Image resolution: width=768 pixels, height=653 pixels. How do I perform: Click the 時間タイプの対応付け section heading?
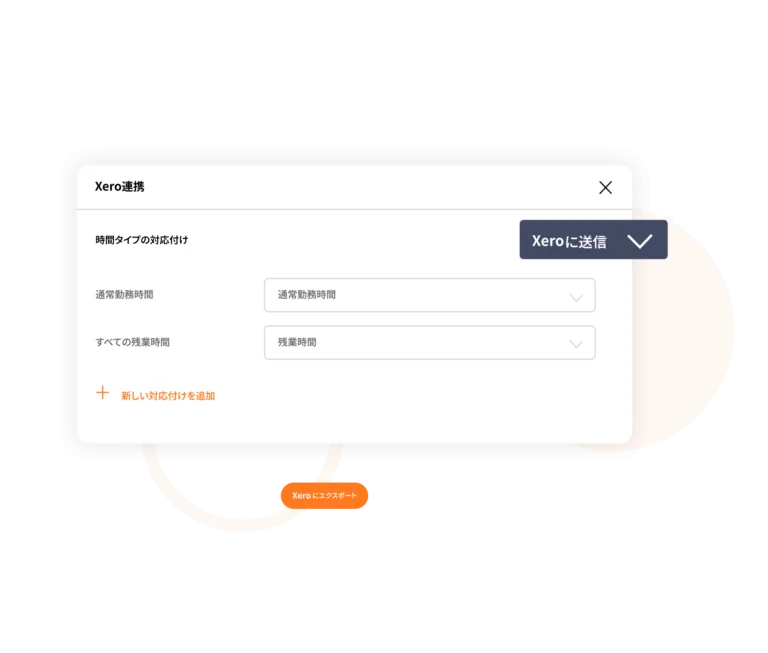point(142,240)
